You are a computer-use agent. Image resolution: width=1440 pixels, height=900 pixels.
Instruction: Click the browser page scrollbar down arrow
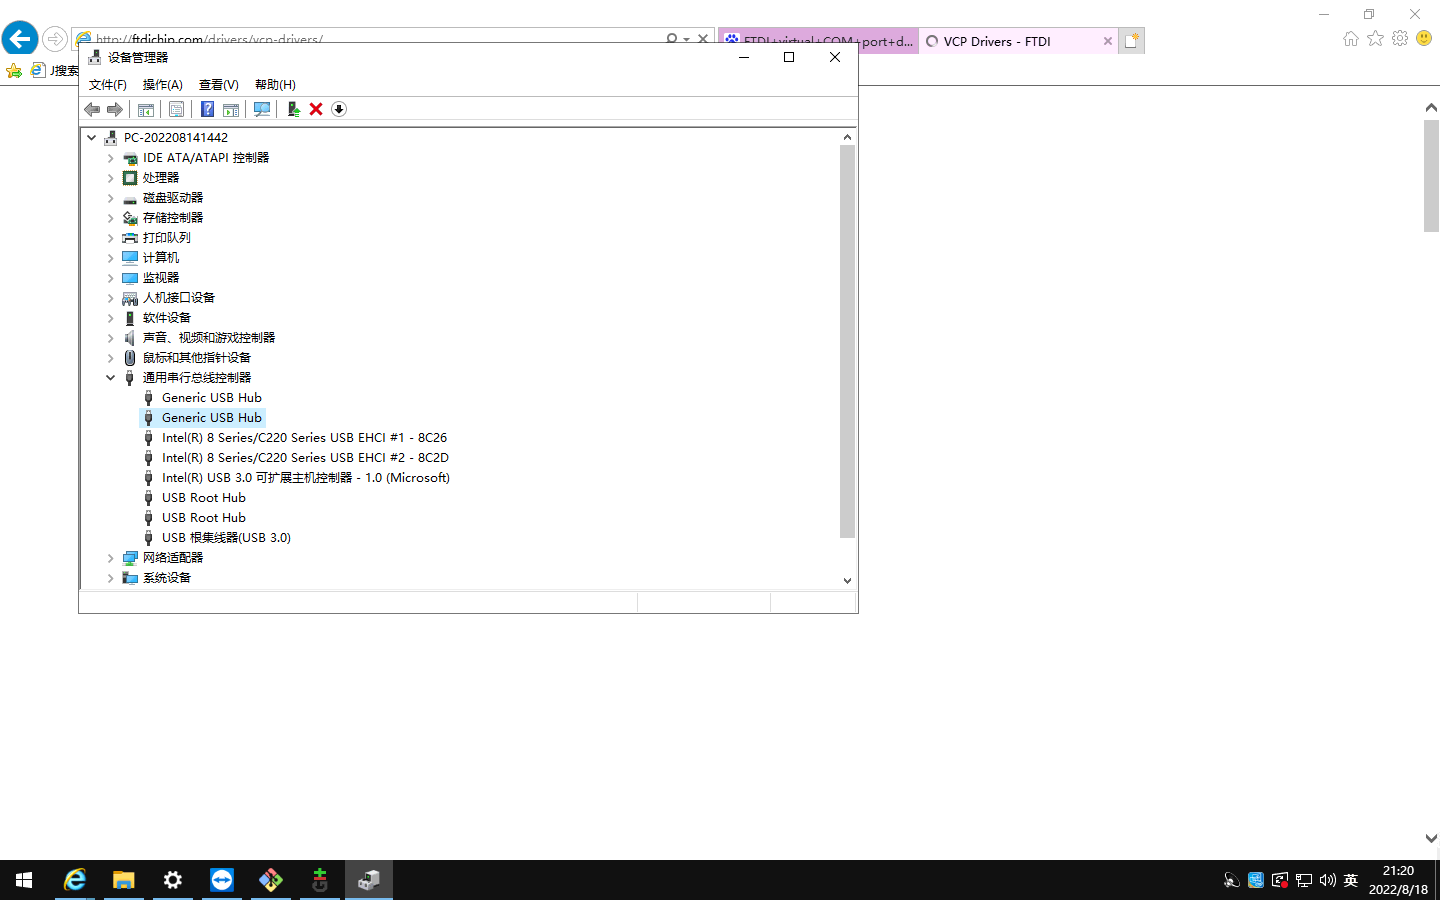[x=1431, y=838]
